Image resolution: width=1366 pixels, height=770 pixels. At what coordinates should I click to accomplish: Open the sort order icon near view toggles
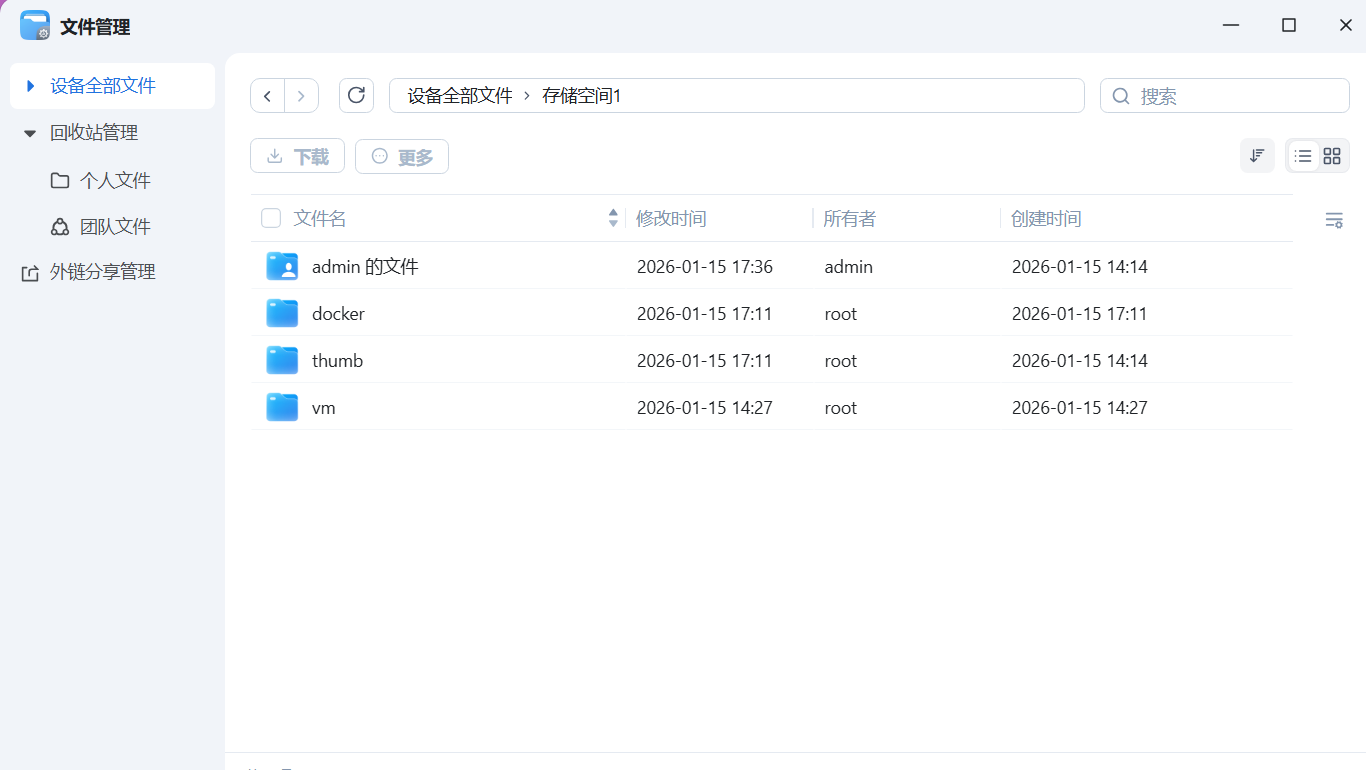click(x=1257, y=156)
